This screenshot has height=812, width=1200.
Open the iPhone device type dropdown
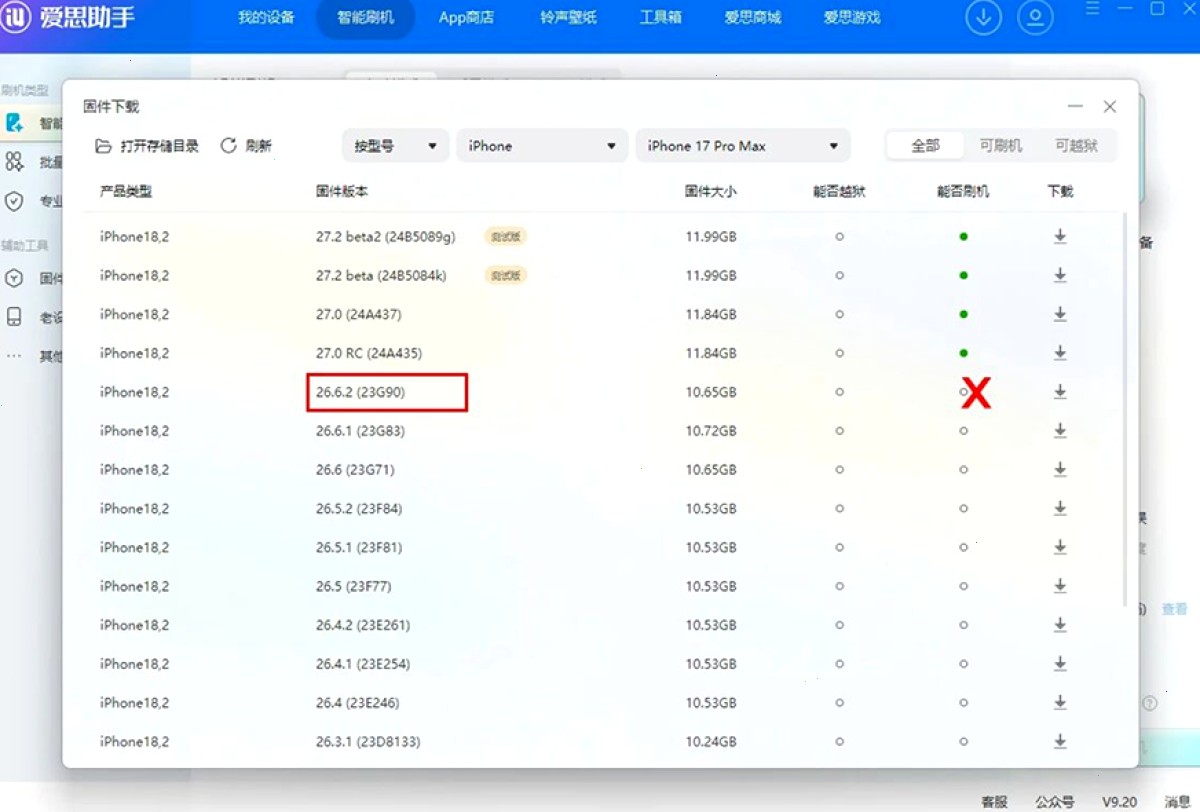click(542, 146)
